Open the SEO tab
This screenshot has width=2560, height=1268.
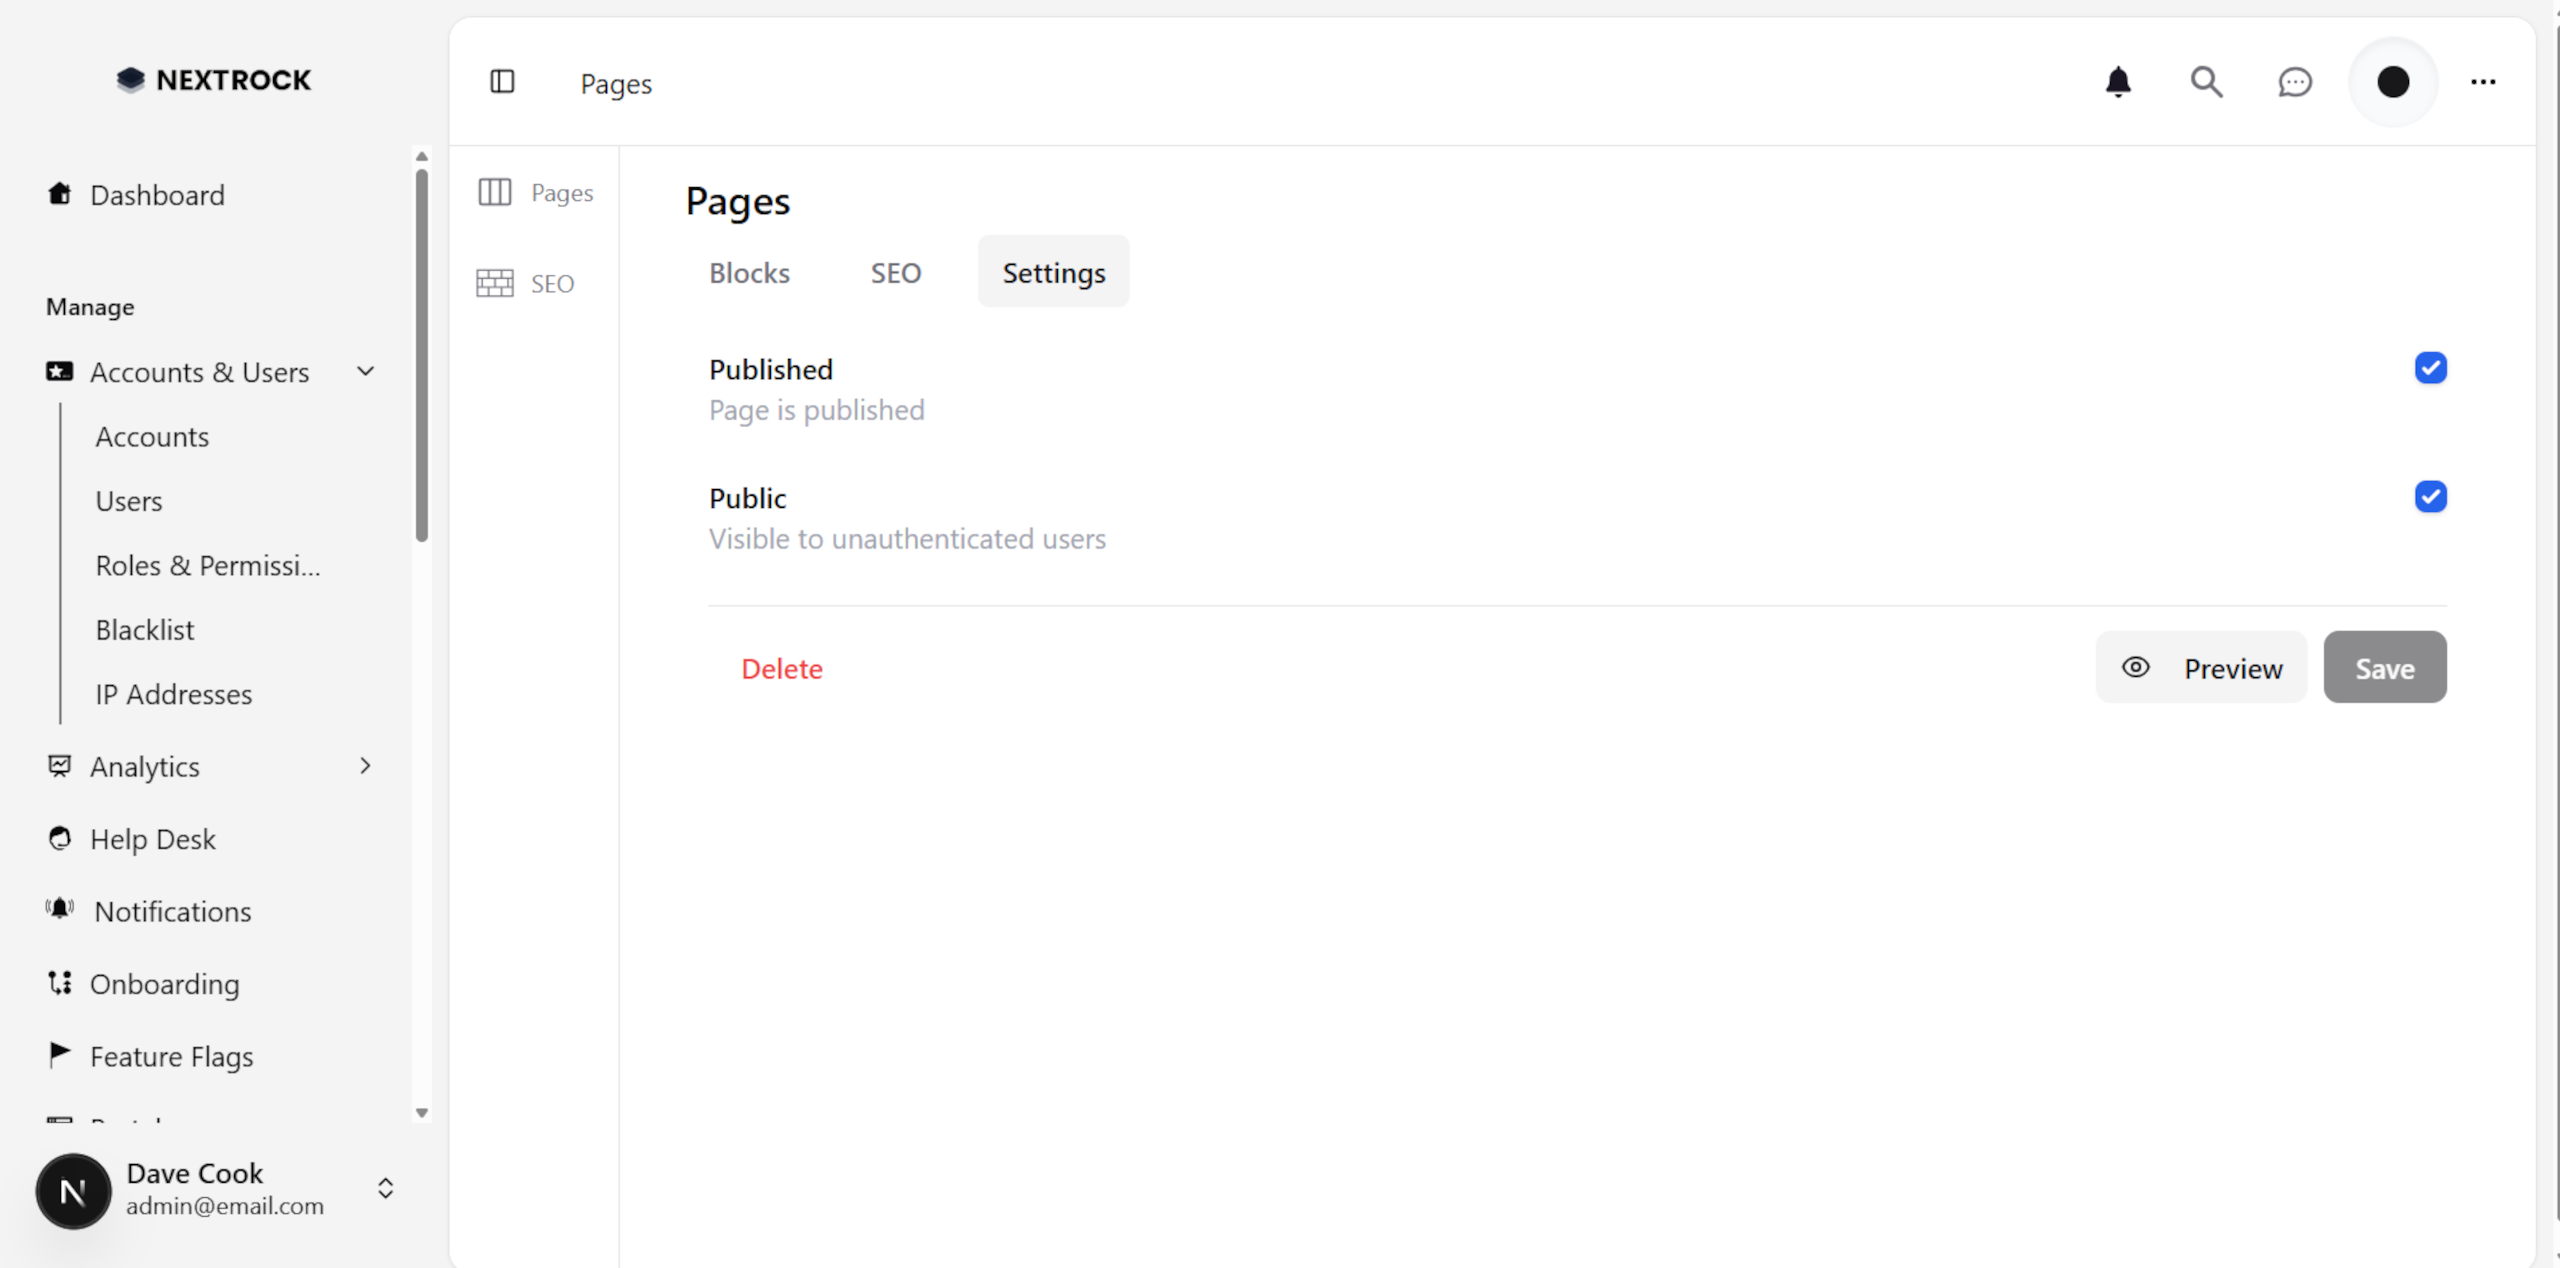(895, 272)
